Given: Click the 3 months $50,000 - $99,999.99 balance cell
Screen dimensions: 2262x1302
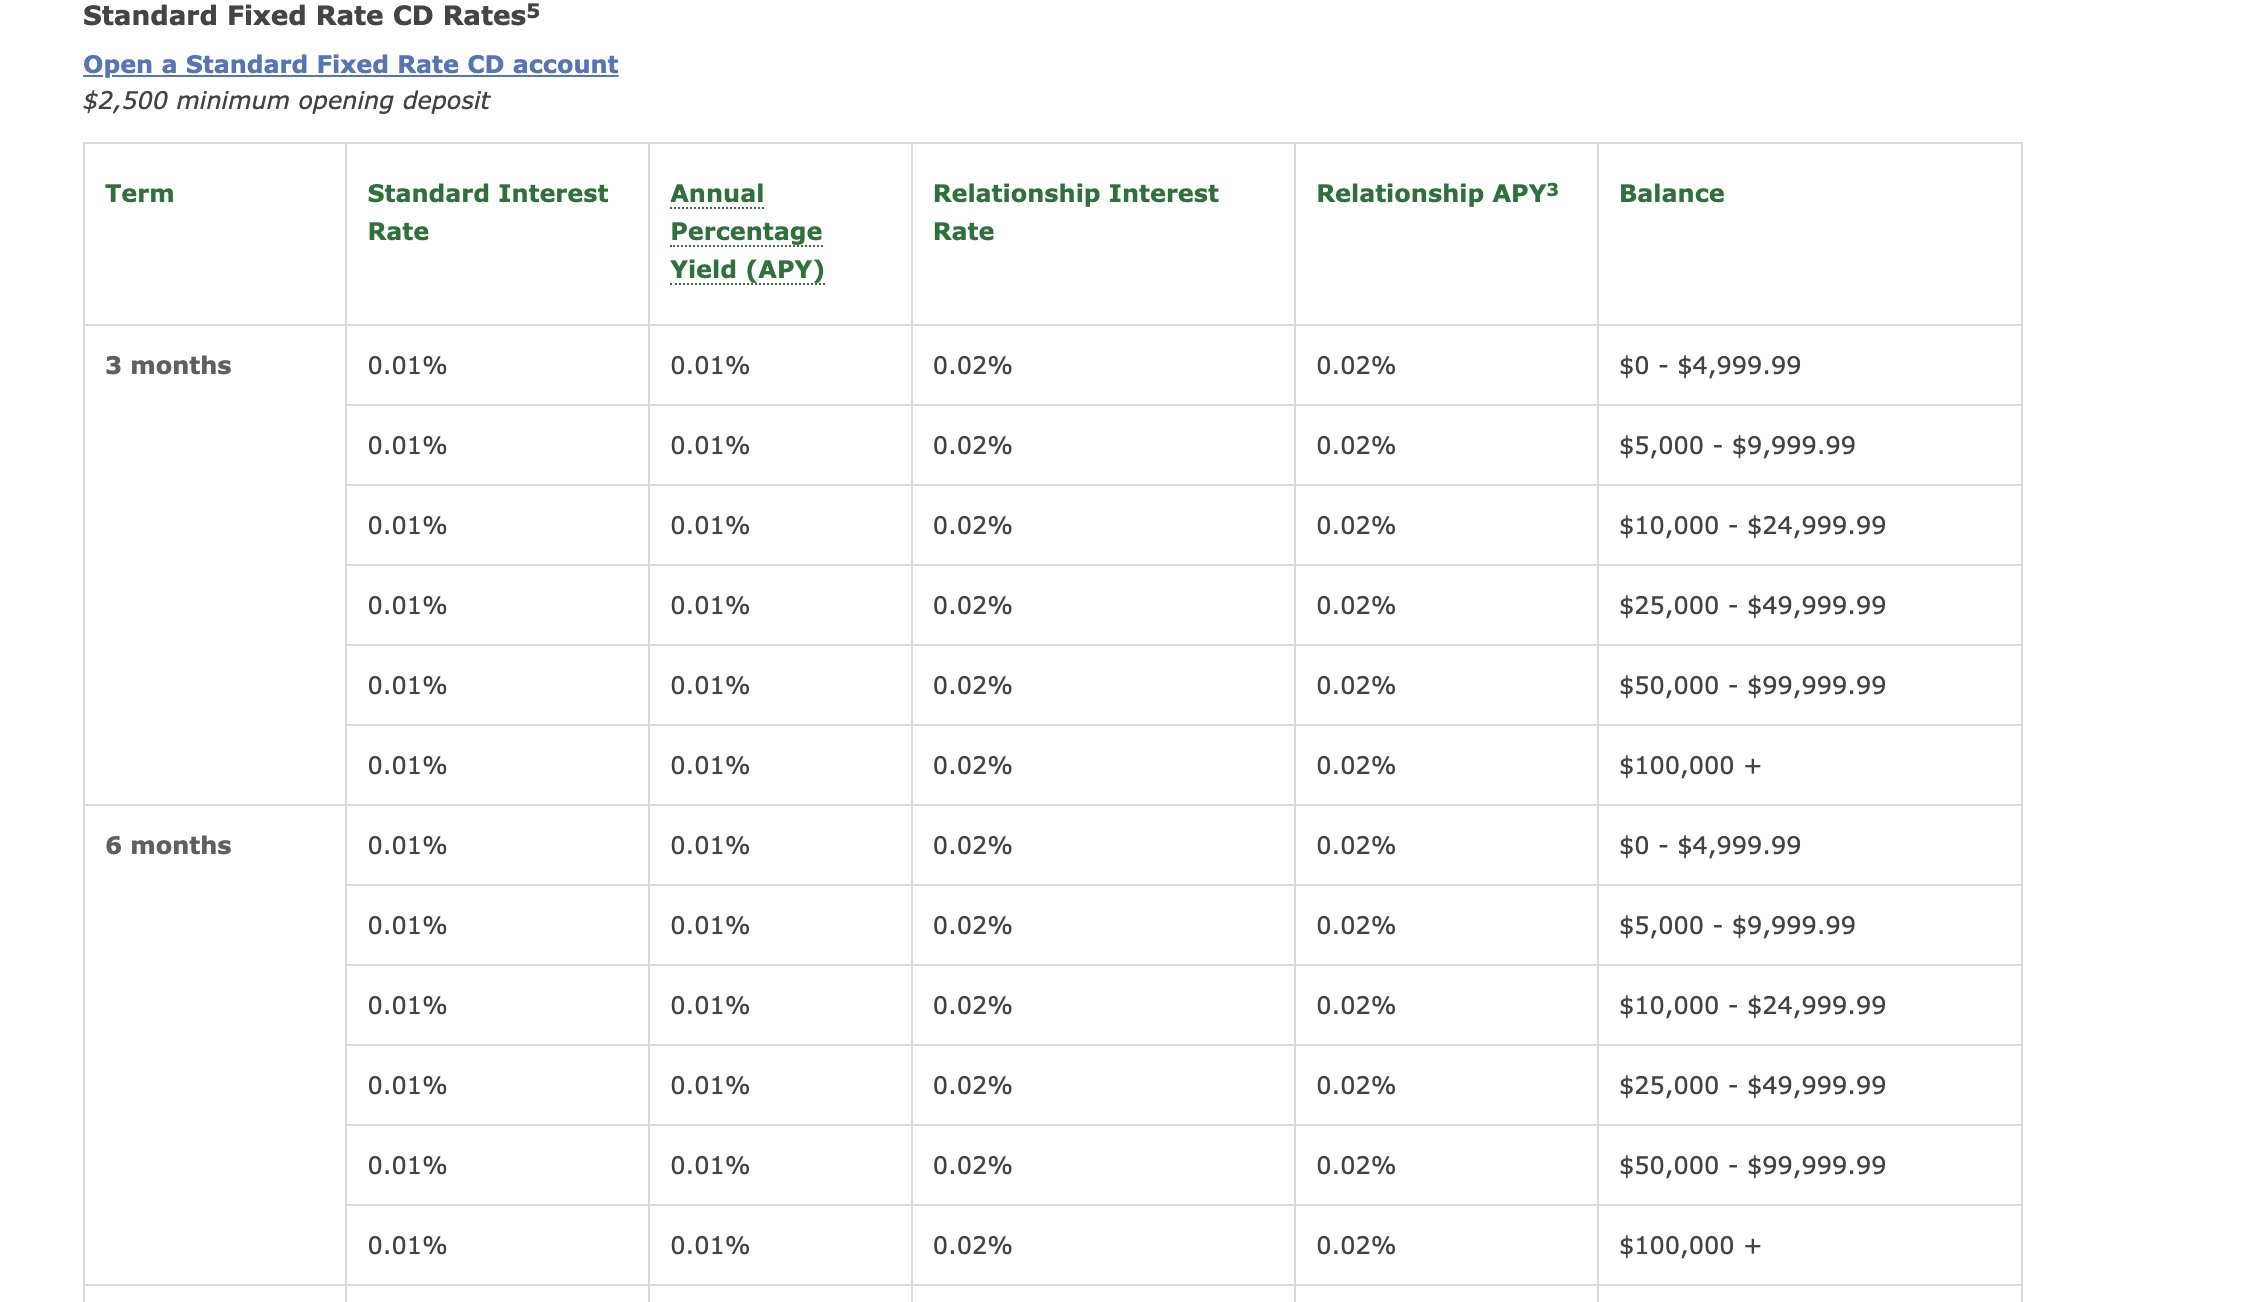Looking at the screenshot, I should tap(1751, 685).
